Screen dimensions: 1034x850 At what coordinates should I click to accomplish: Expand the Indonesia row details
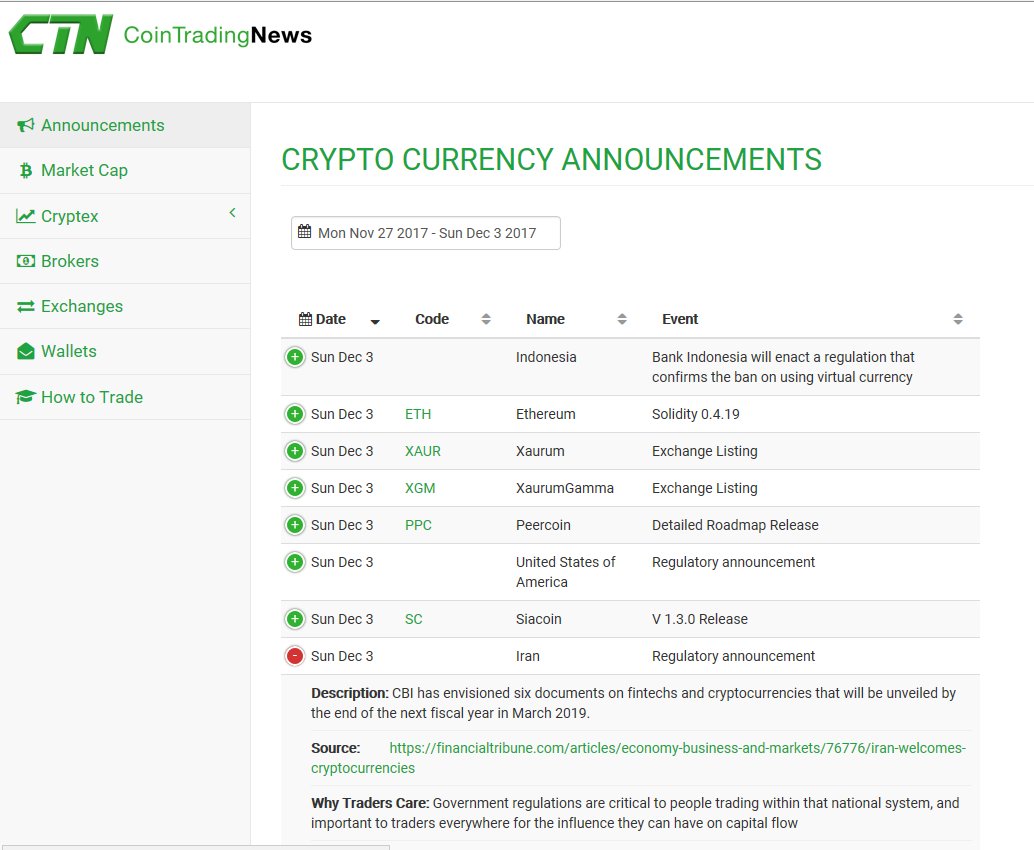click(x=295, y=357)
